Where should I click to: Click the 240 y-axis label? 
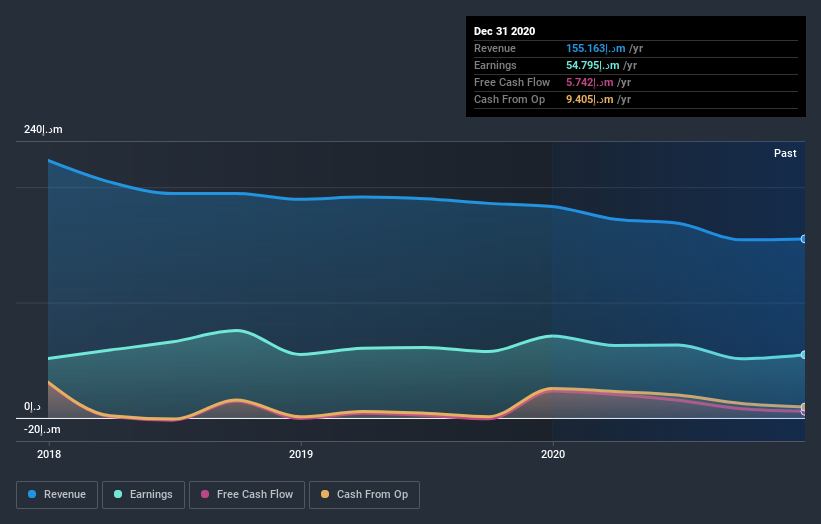(x=43, y=129)
